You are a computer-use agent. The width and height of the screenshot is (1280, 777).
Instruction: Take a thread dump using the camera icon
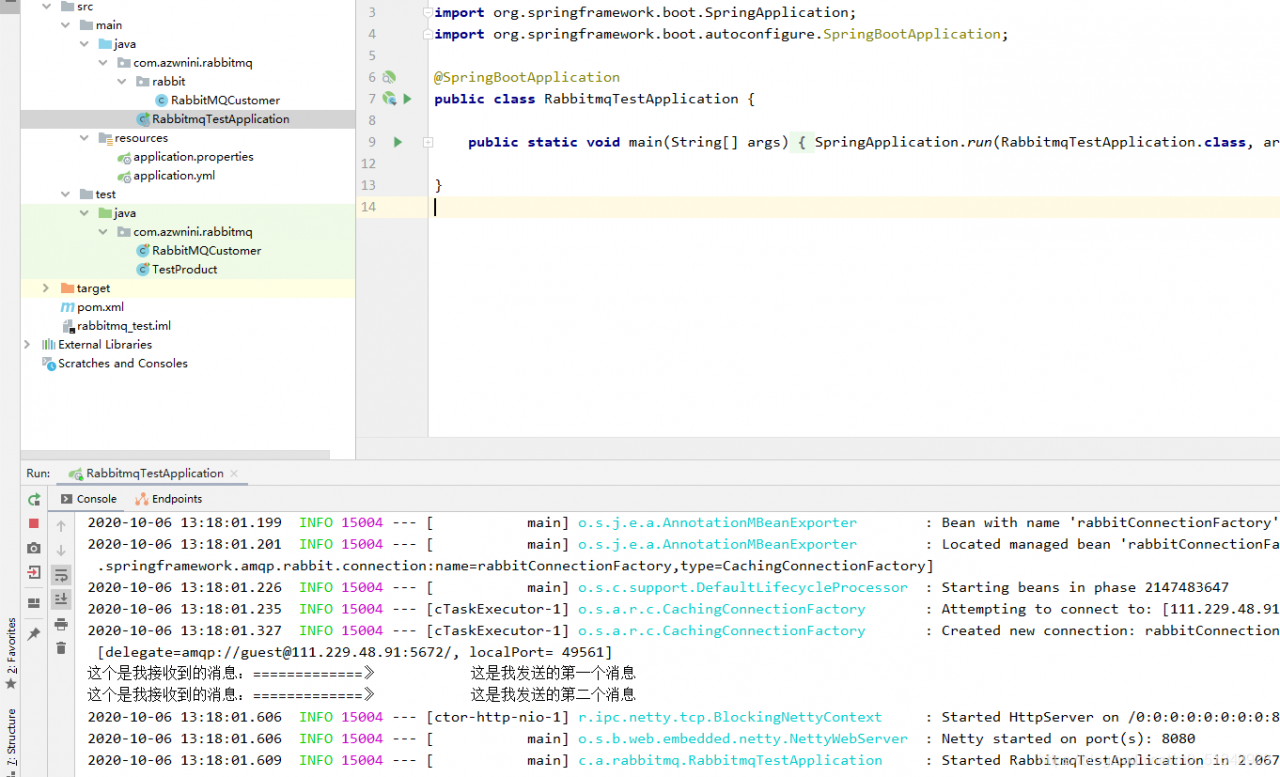[x=34, y=548]
